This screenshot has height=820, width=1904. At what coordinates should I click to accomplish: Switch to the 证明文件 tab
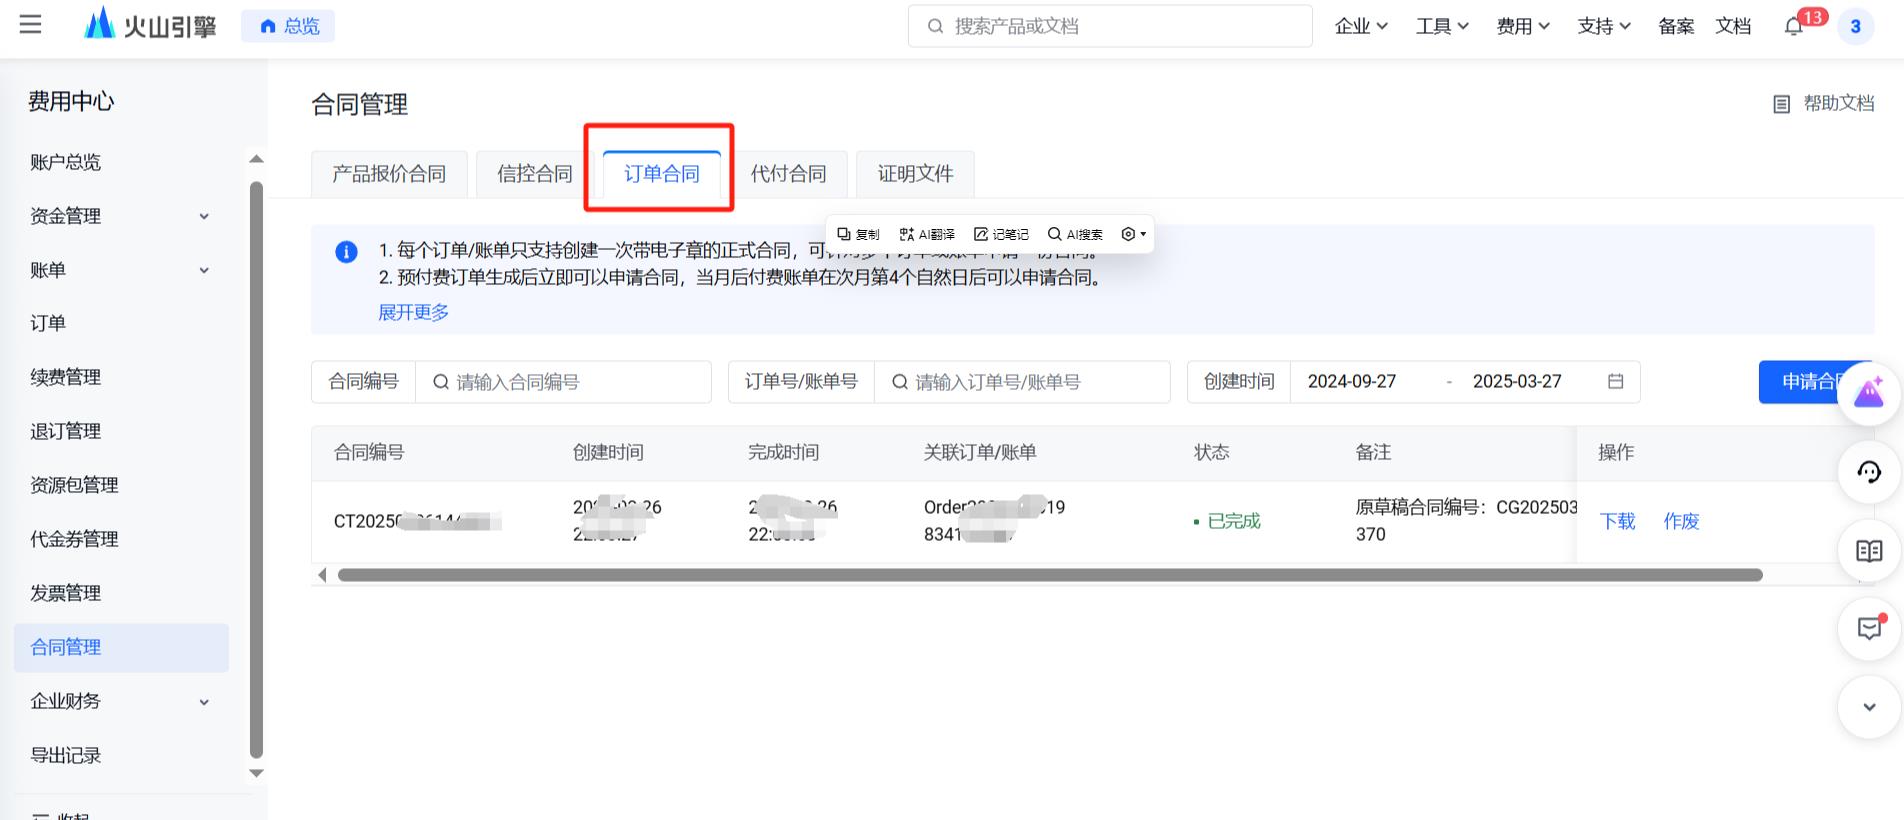pyautogui.click(x=915, y=174)
